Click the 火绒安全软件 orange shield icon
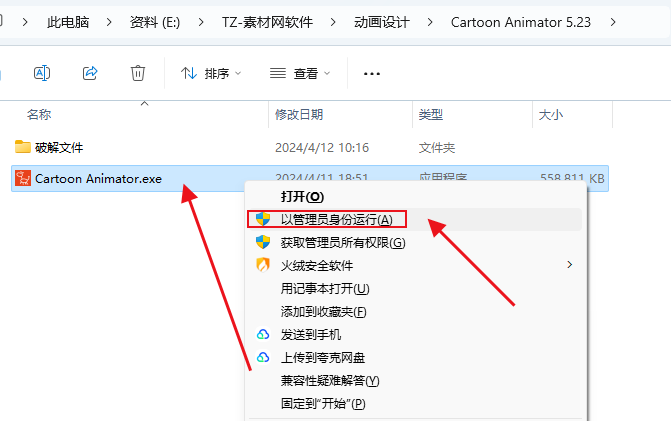This screenshot has height=421, width=671. pyautogui.click(x=263, y=265)
